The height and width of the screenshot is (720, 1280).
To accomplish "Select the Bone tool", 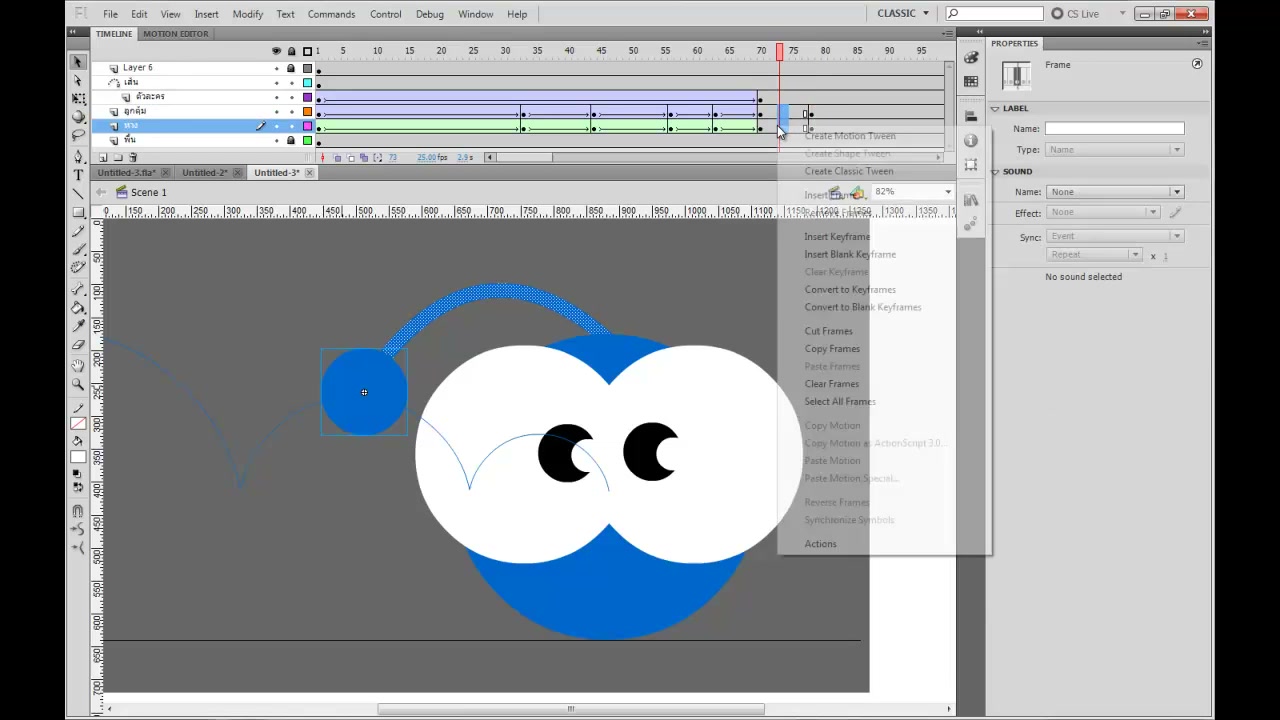I will [x=78, y=289].
